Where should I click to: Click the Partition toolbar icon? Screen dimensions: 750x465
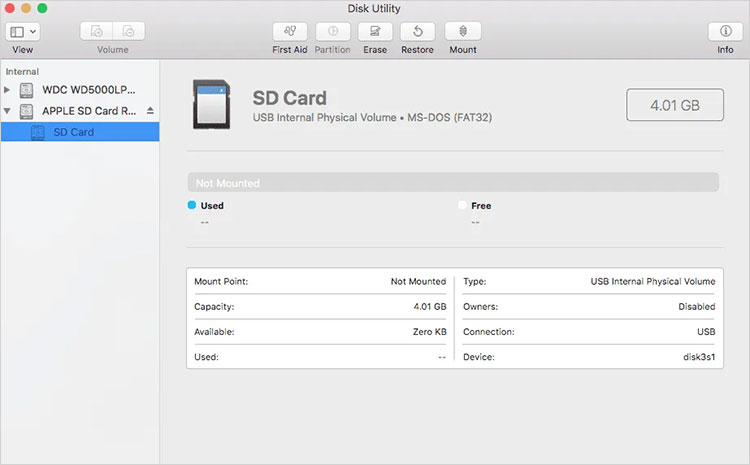[x=332, y=32]
